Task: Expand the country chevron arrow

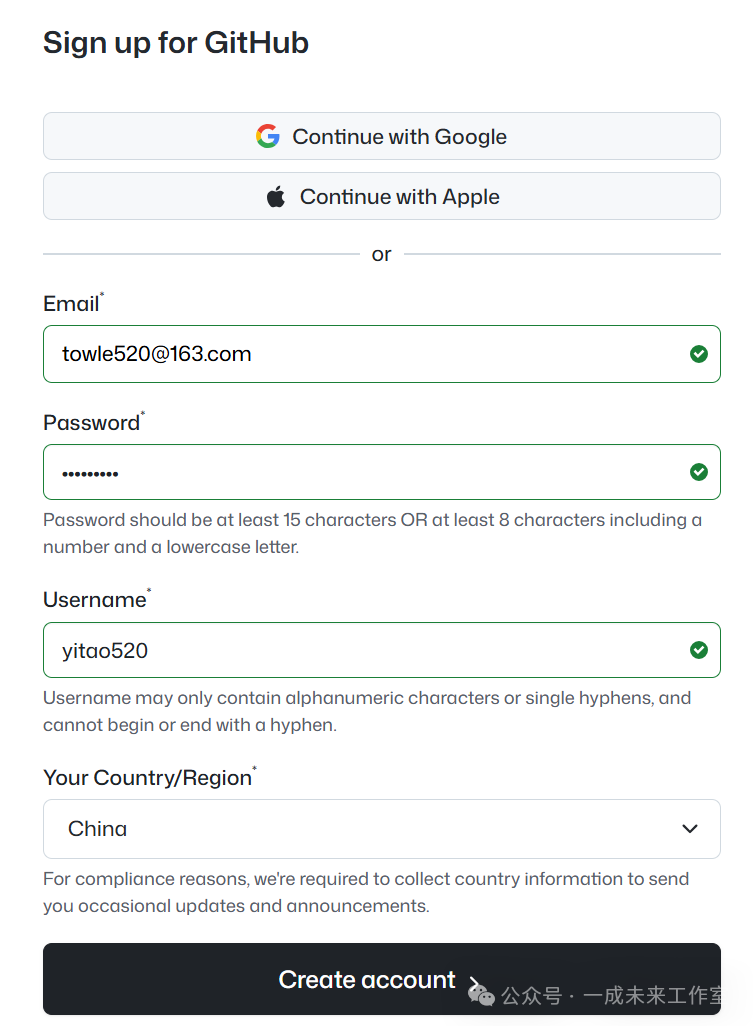Action: pos(689,829)
